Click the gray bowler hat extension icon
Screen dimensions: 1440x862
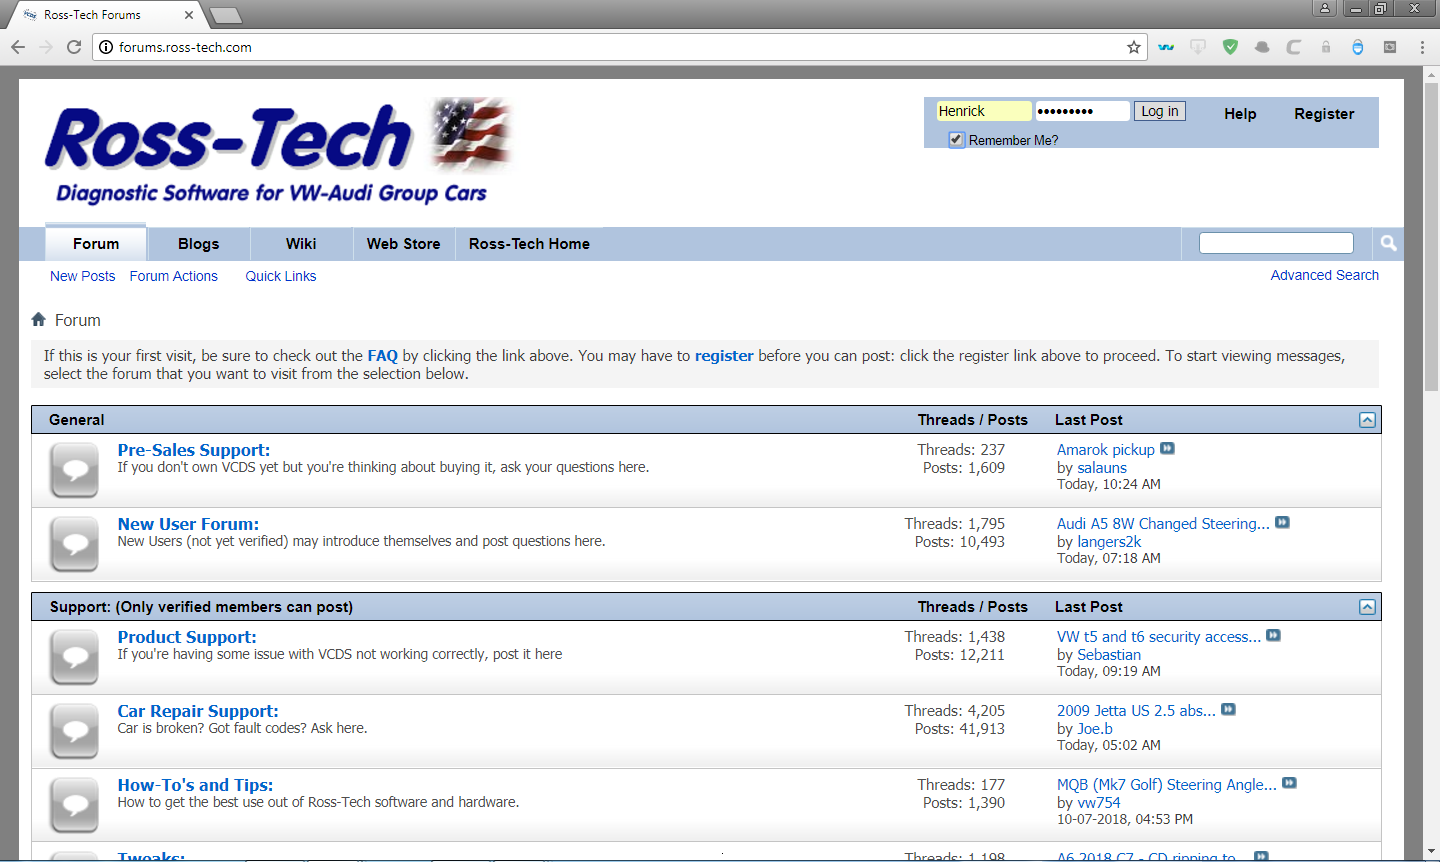pos(1262,47)
